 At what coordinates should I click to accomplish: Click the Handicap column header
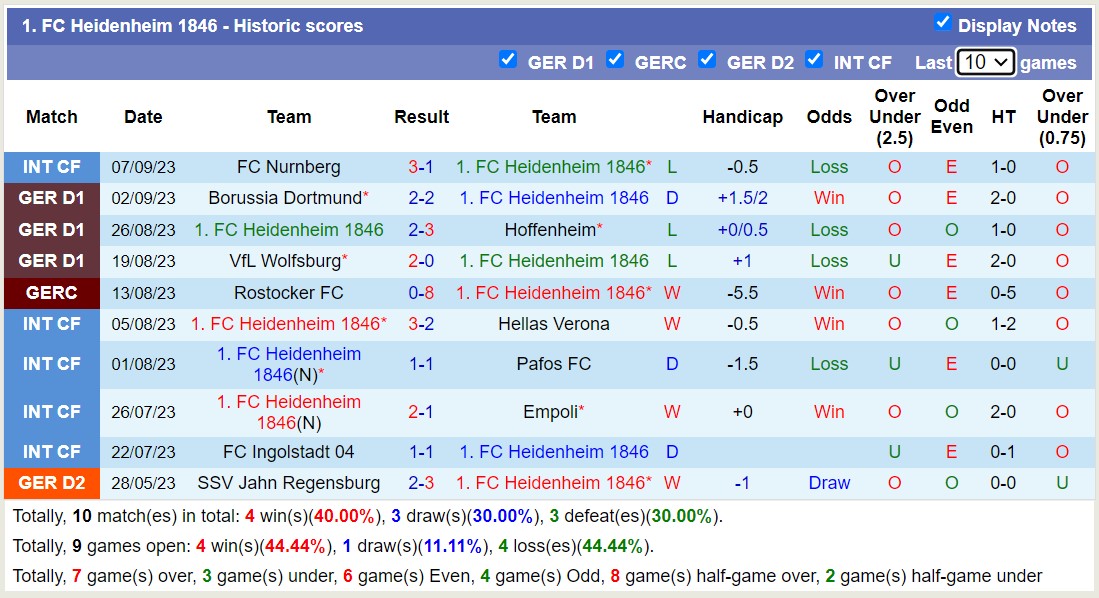pos(743,117)
